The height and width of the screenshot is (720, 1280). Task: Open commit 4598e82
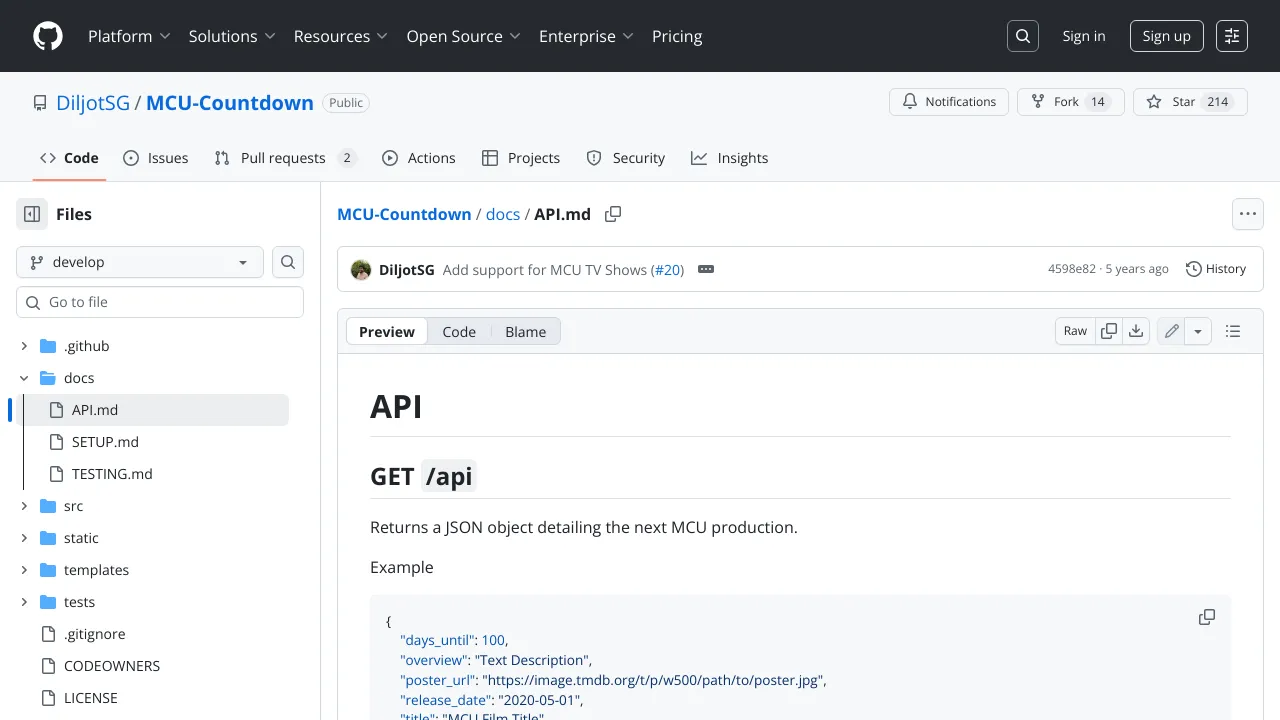click(1072, 269)
